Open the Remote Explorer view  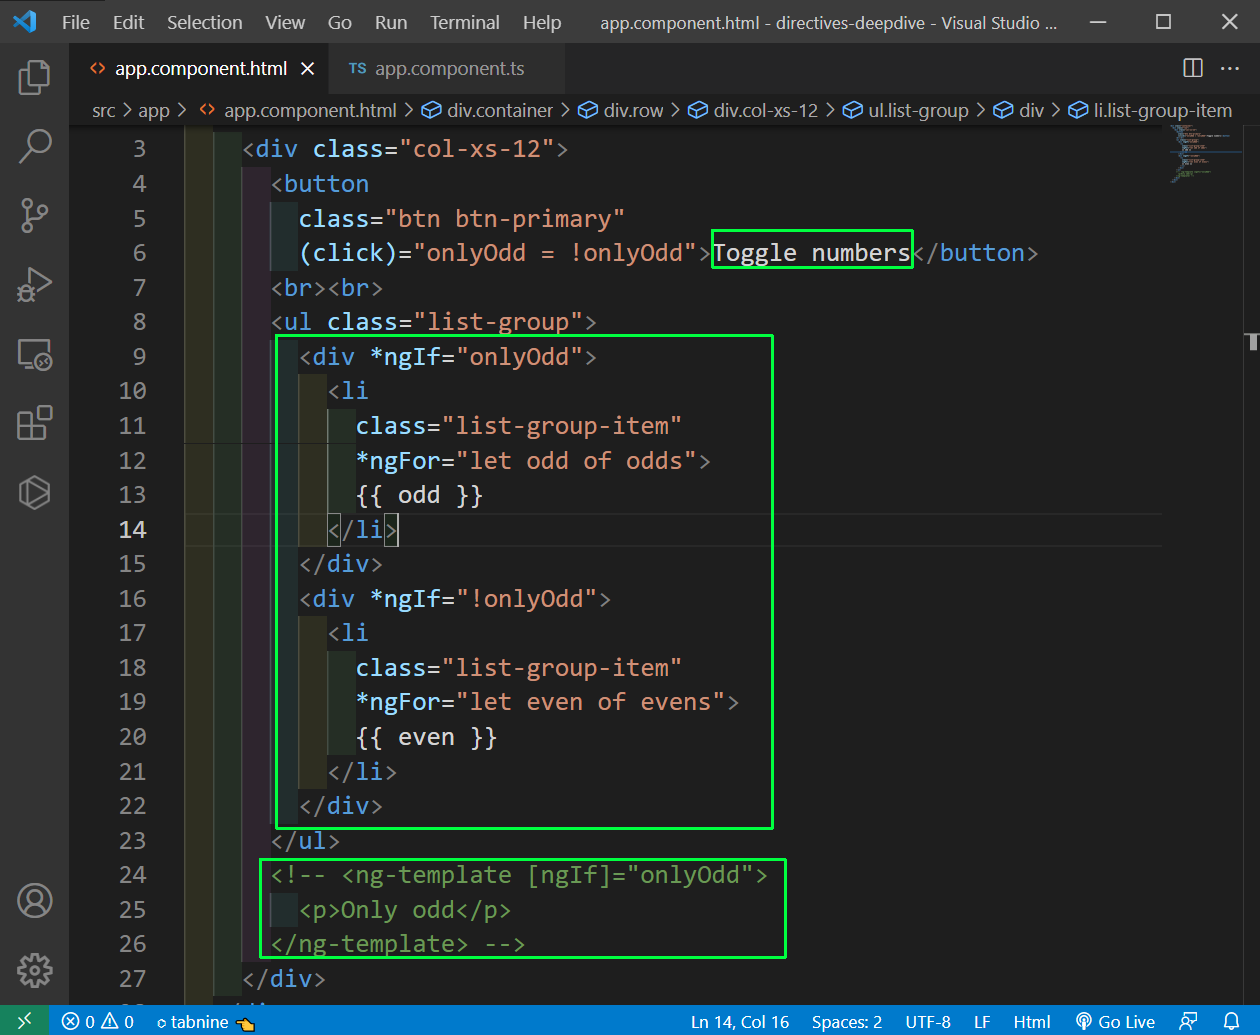click(34, 354)
